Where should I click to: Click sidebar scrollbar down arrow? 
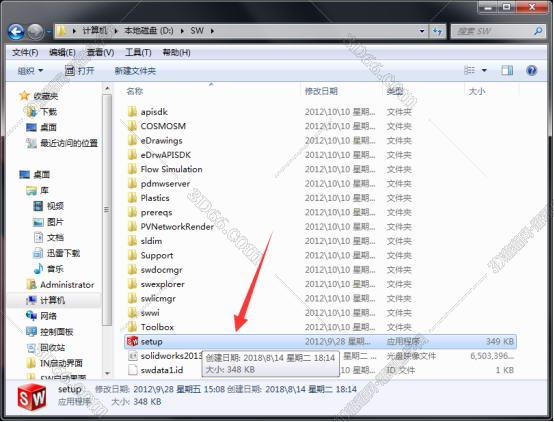coord(107,373)
